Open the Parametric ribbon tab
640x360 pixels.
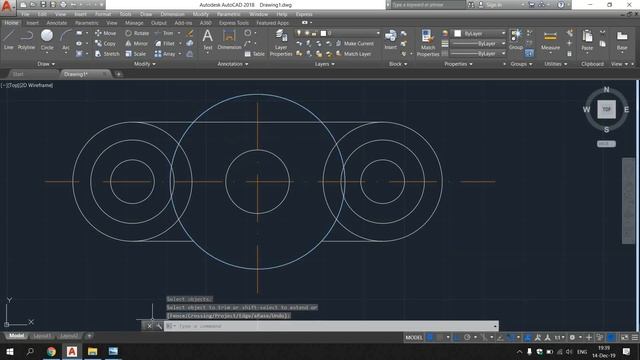87,23
